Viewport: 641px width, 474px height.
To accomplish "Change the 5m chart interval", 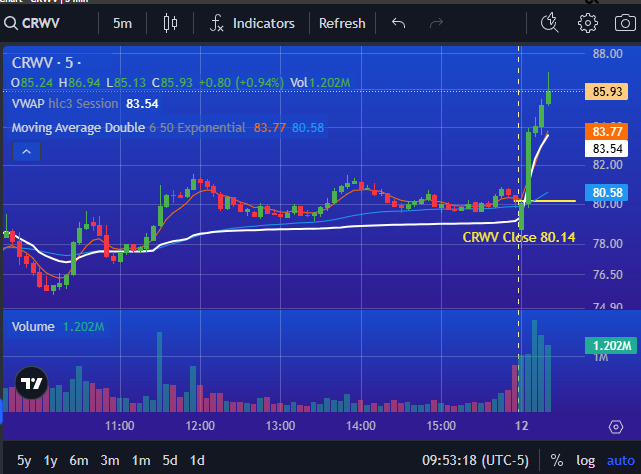I will (x=122, y=23).
